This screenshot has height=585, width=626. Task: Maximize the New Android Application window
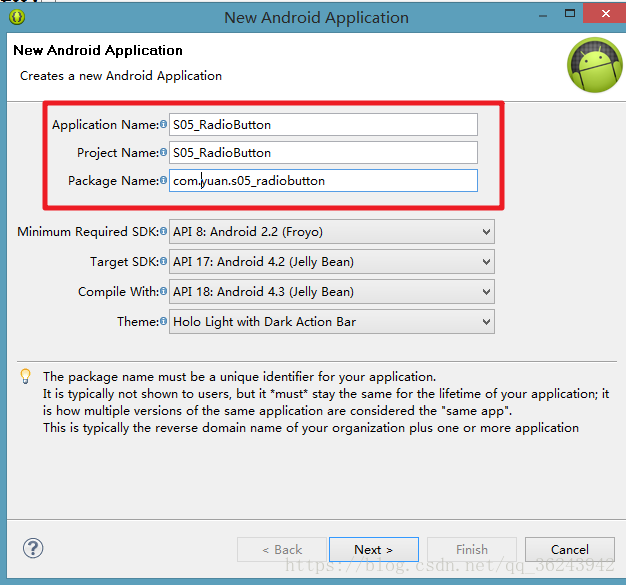pos(570,14)
